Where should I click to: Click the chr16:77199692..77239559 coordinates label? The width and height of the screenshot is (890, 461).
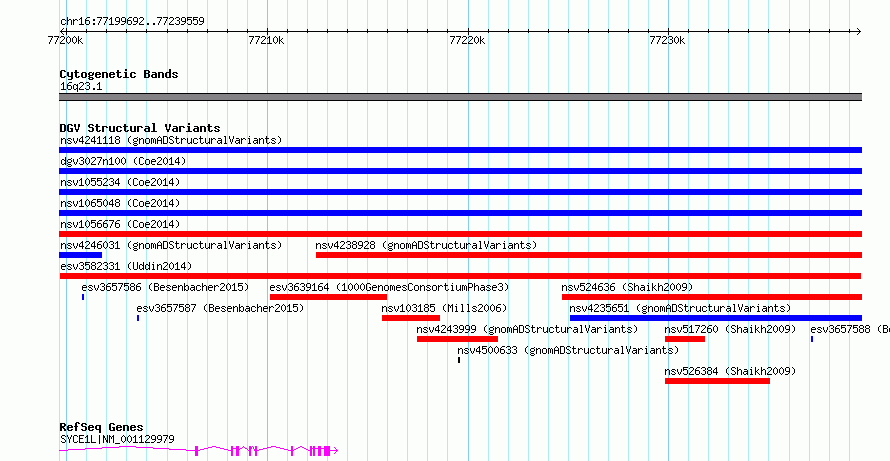pyautogui.click(x=132, y=22)
